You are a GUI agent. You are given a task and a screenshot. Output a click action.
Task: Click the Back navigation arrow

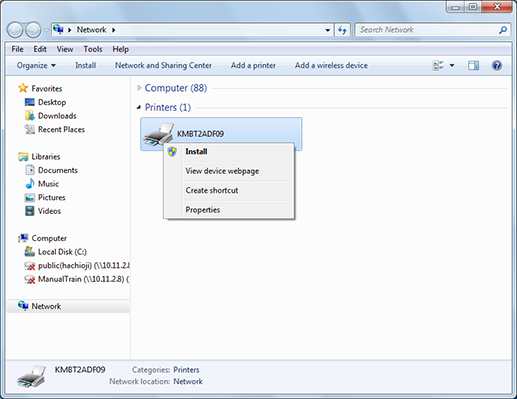click(15, 30)
